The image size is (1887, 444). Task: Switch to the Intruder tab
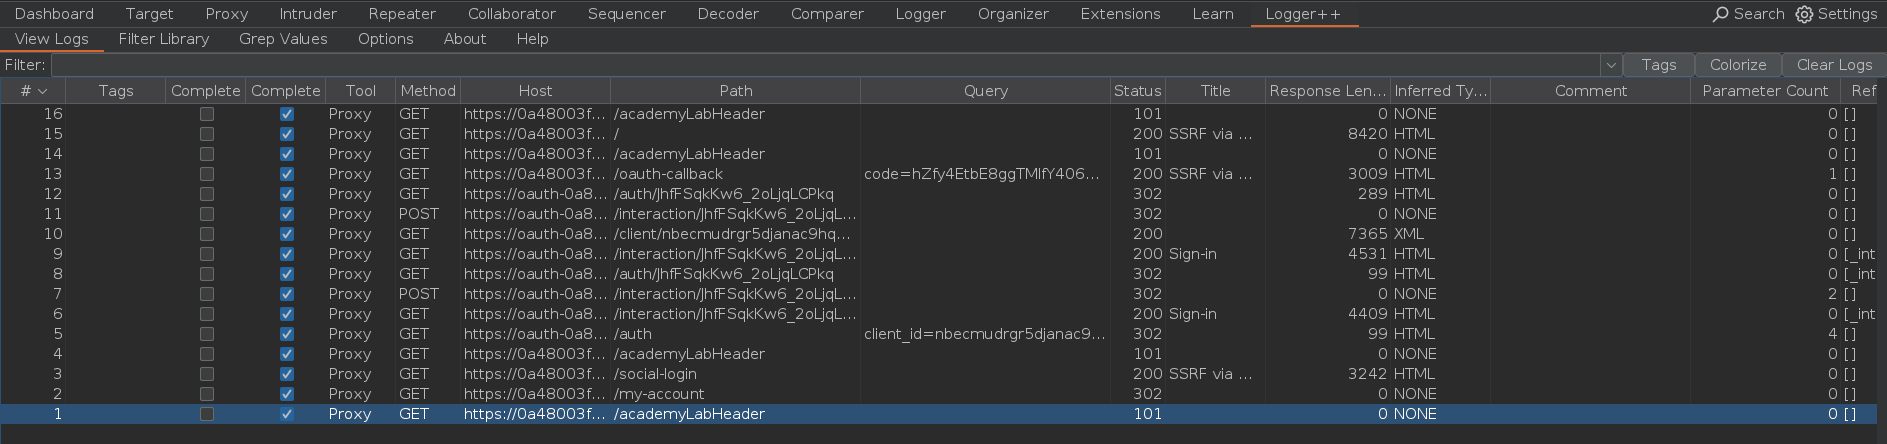308,14
